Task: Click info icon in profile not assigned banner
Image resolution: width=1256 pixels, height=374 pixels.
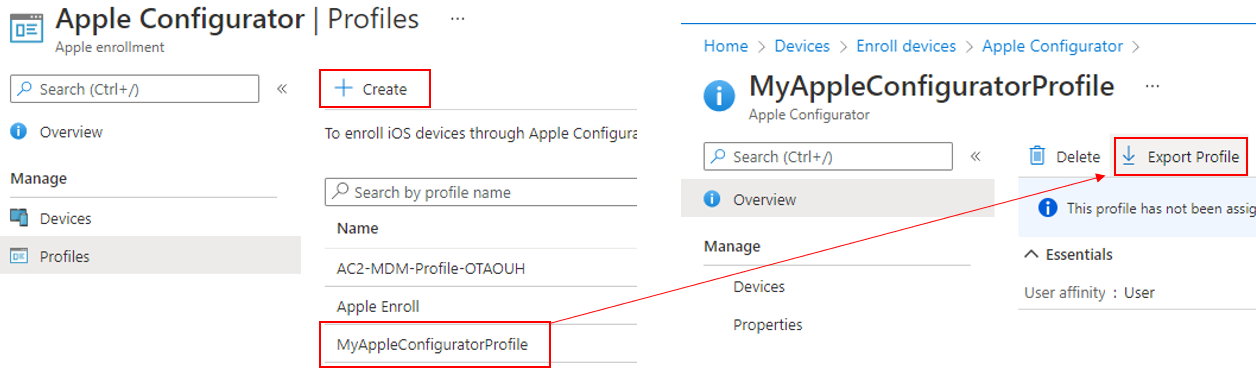Action: tap(1047, 208)
